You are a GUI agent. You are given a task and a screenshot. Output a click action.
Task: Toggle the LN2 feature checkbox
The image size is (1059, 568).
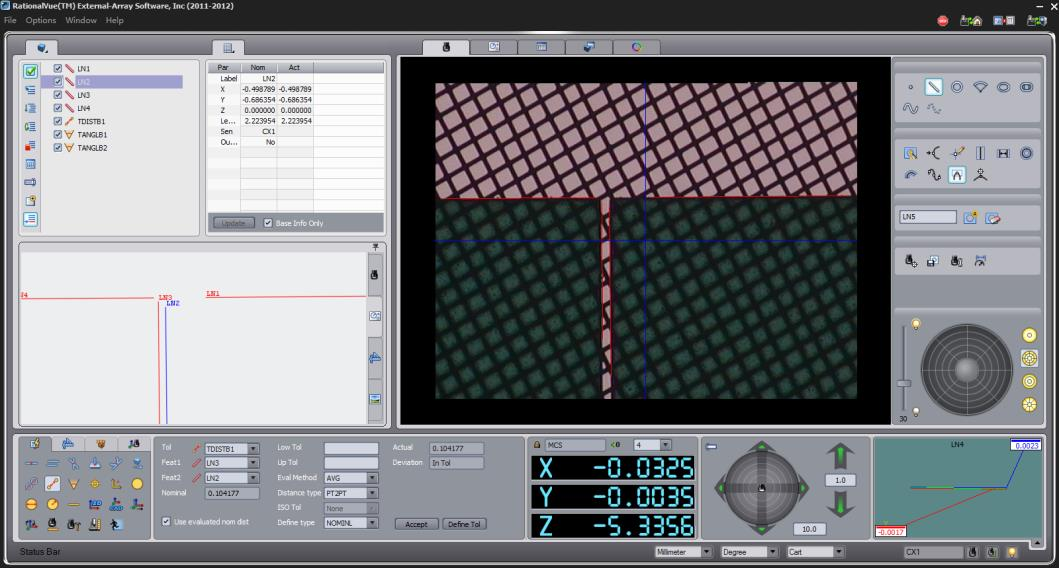[57, 82]
